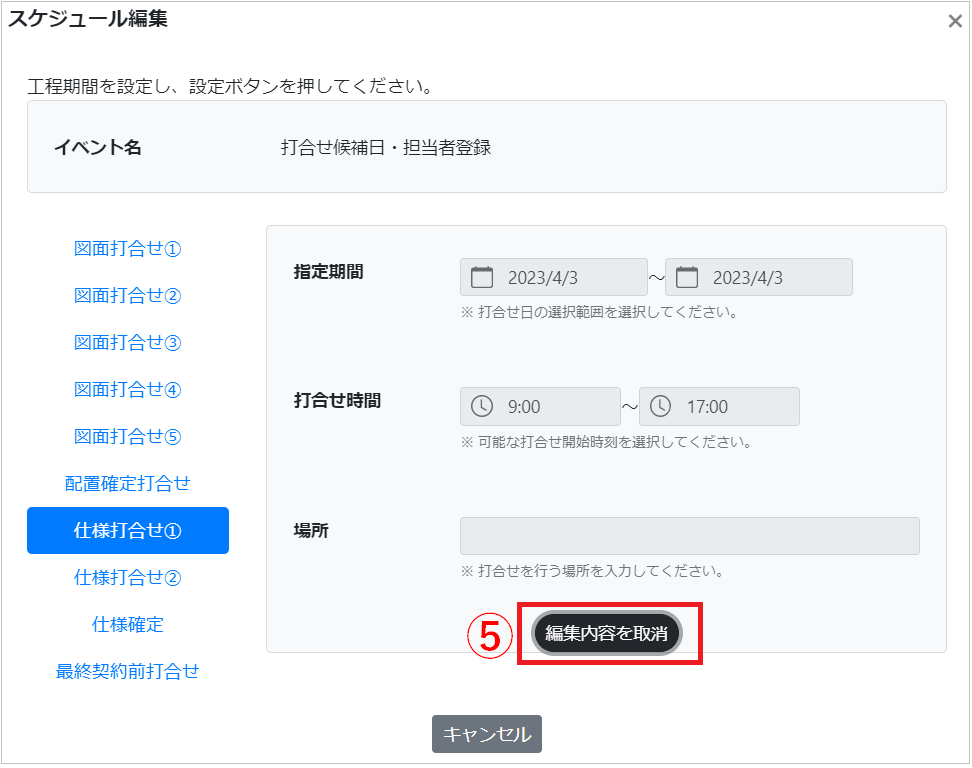Image resolution: width=972 pixels, height=768 pixels.
Task: Select 図面打合せ⑤ tab
Action: [x=127, y=437]
